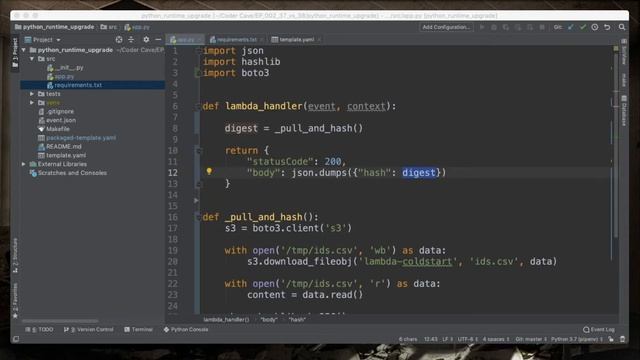
Task: Select packaged-template.yaml in the project tree
Action: pos(77,138)
